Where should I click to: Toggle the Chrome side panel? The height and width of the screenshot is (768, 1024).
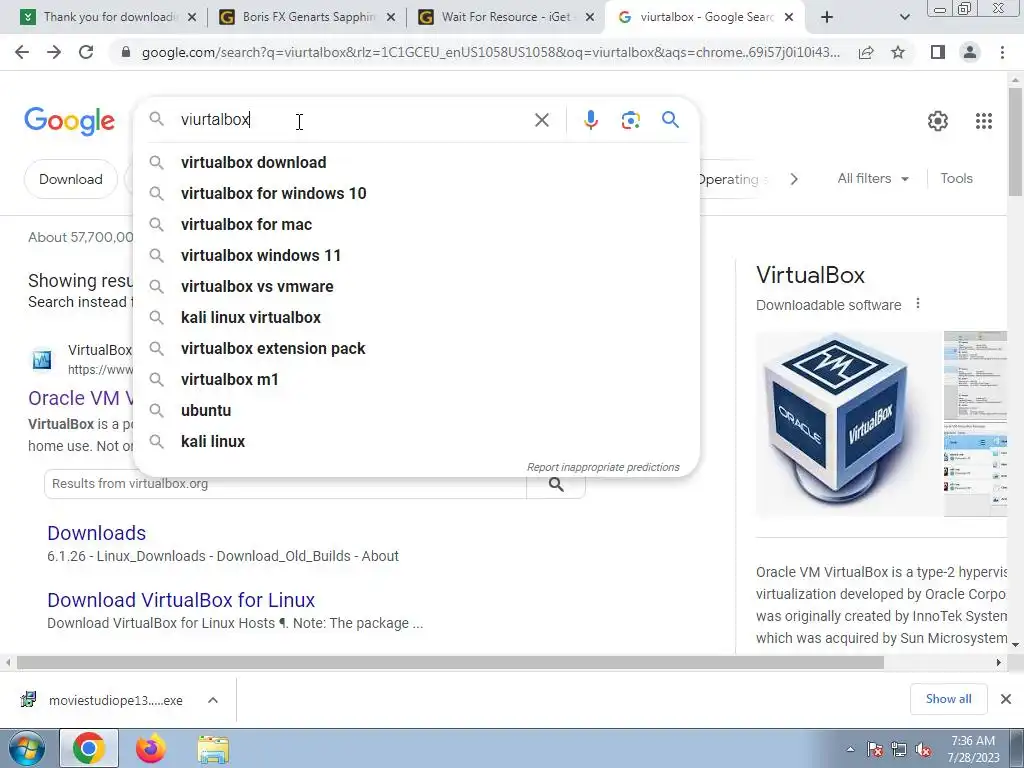pos(938,52)
